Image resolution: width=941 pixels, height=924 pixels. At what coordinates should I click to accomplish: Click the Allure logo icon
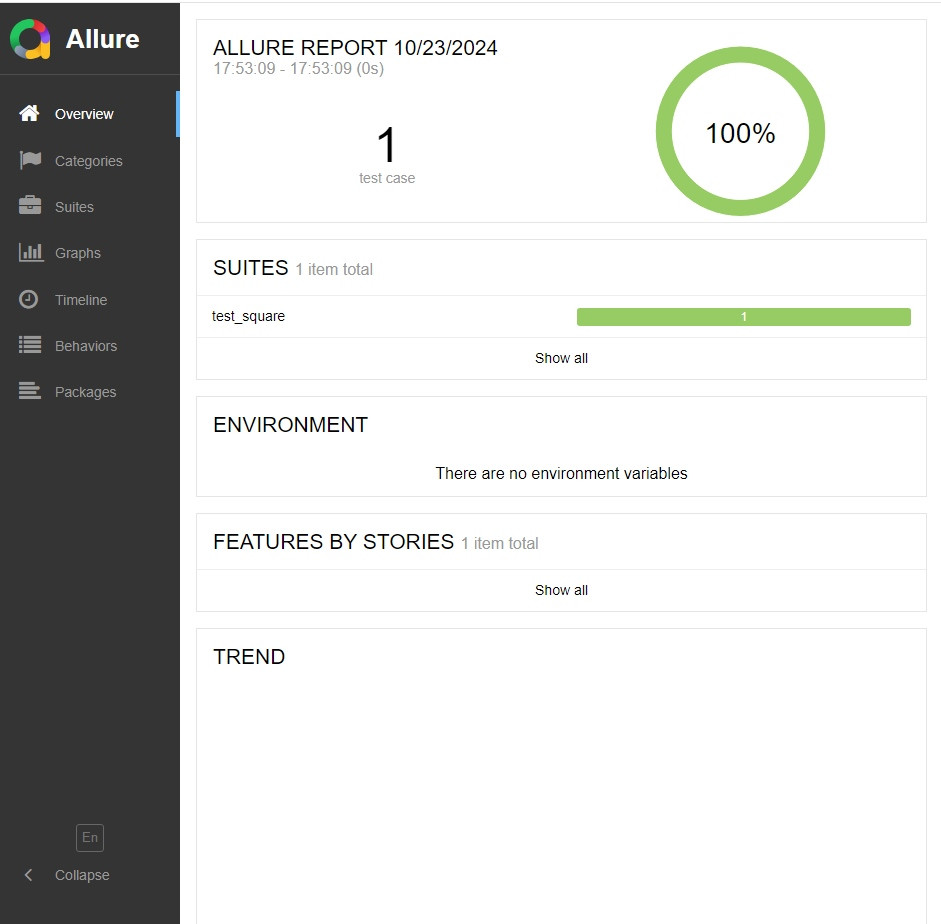pyautogui.click(x=30, y=40)
